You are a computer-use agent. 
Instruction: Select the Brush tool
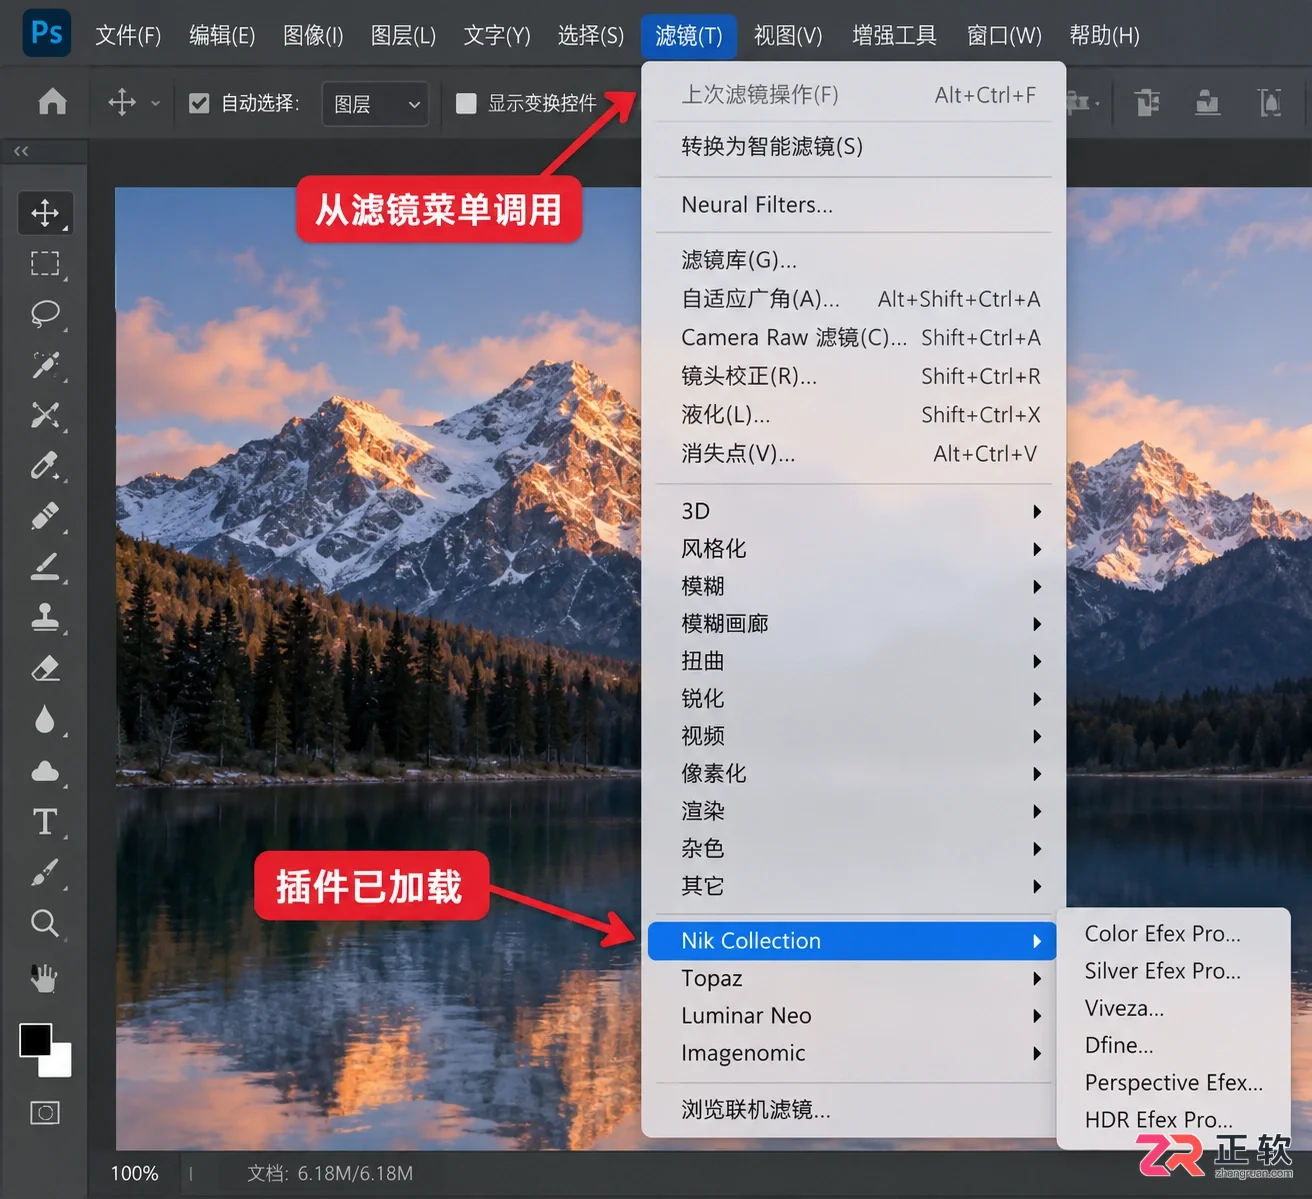45,568
